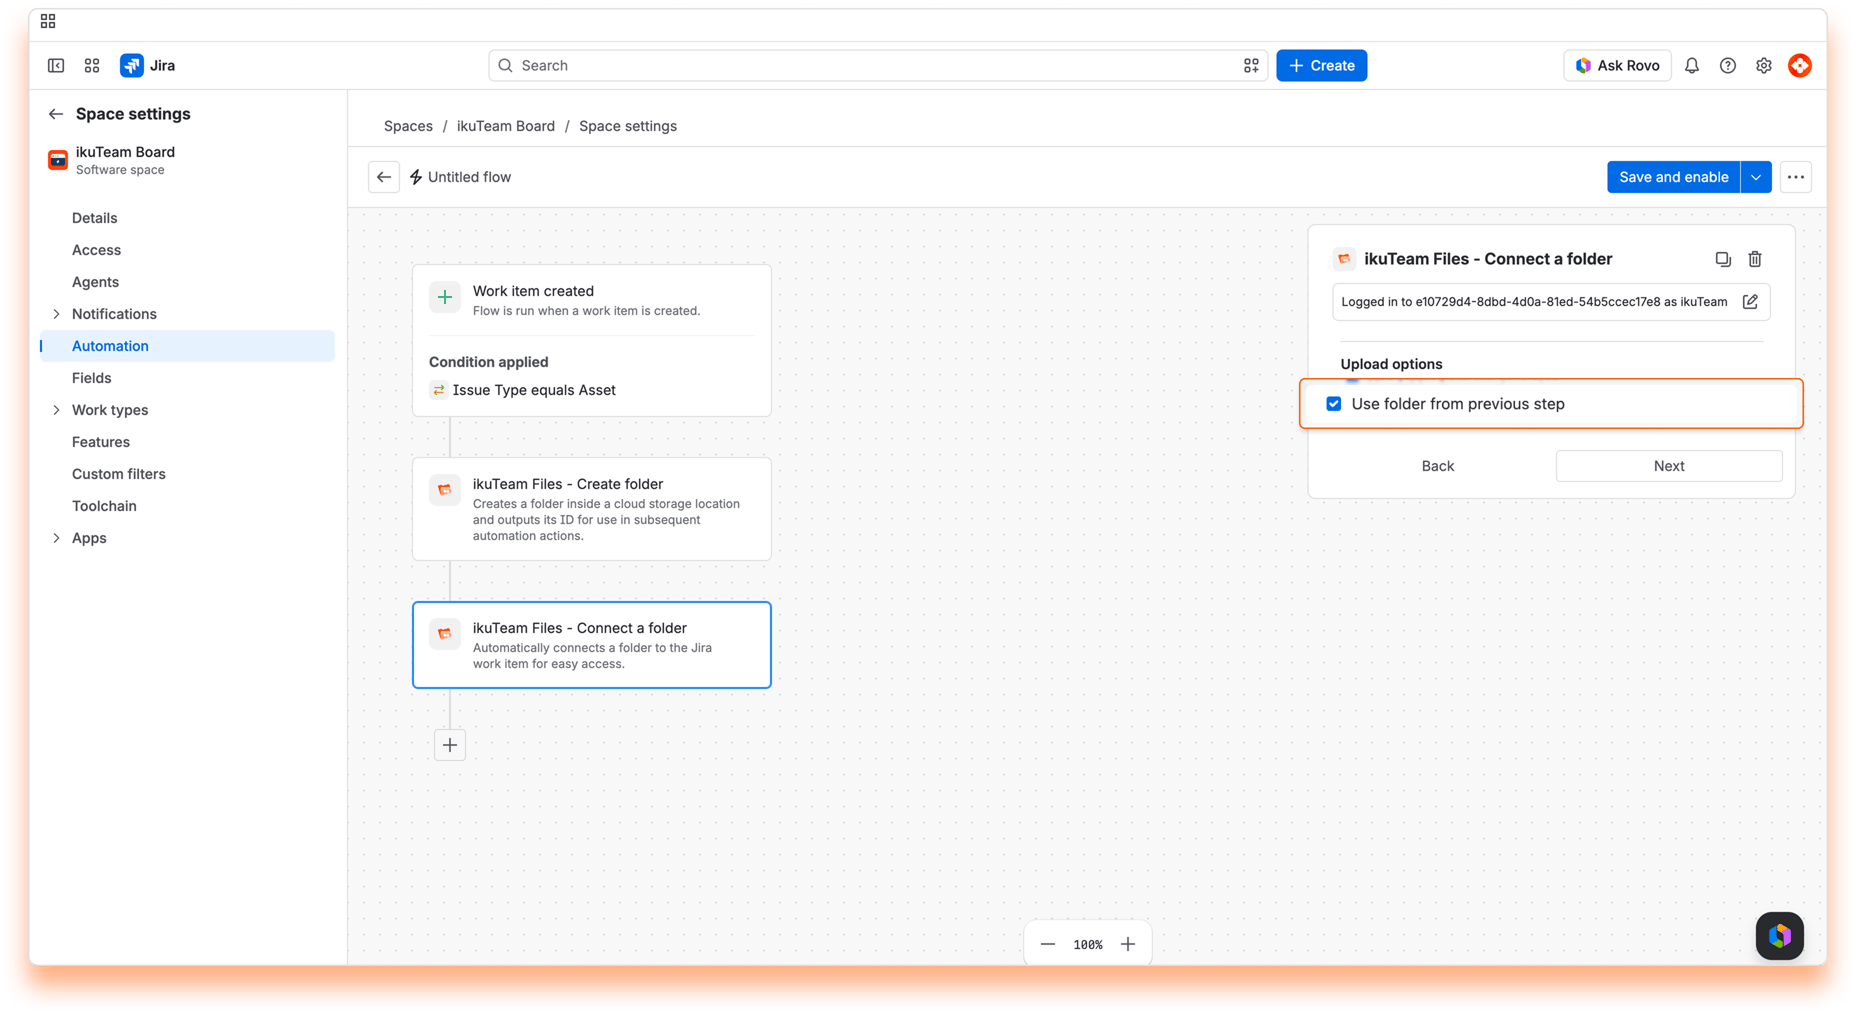Expand the Work types section
Viewport: 1856px width, 1014px height.
[x=56, y=410]
